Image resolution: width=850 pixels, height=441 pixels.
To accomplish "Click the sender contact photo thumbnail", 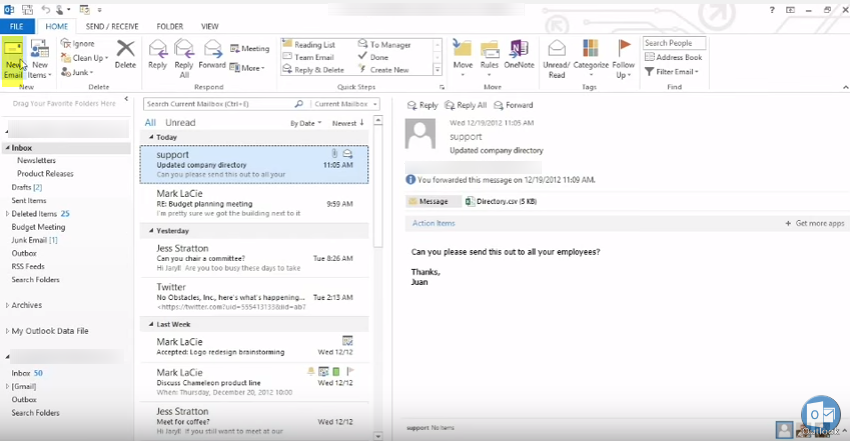I will click(420, 134).
